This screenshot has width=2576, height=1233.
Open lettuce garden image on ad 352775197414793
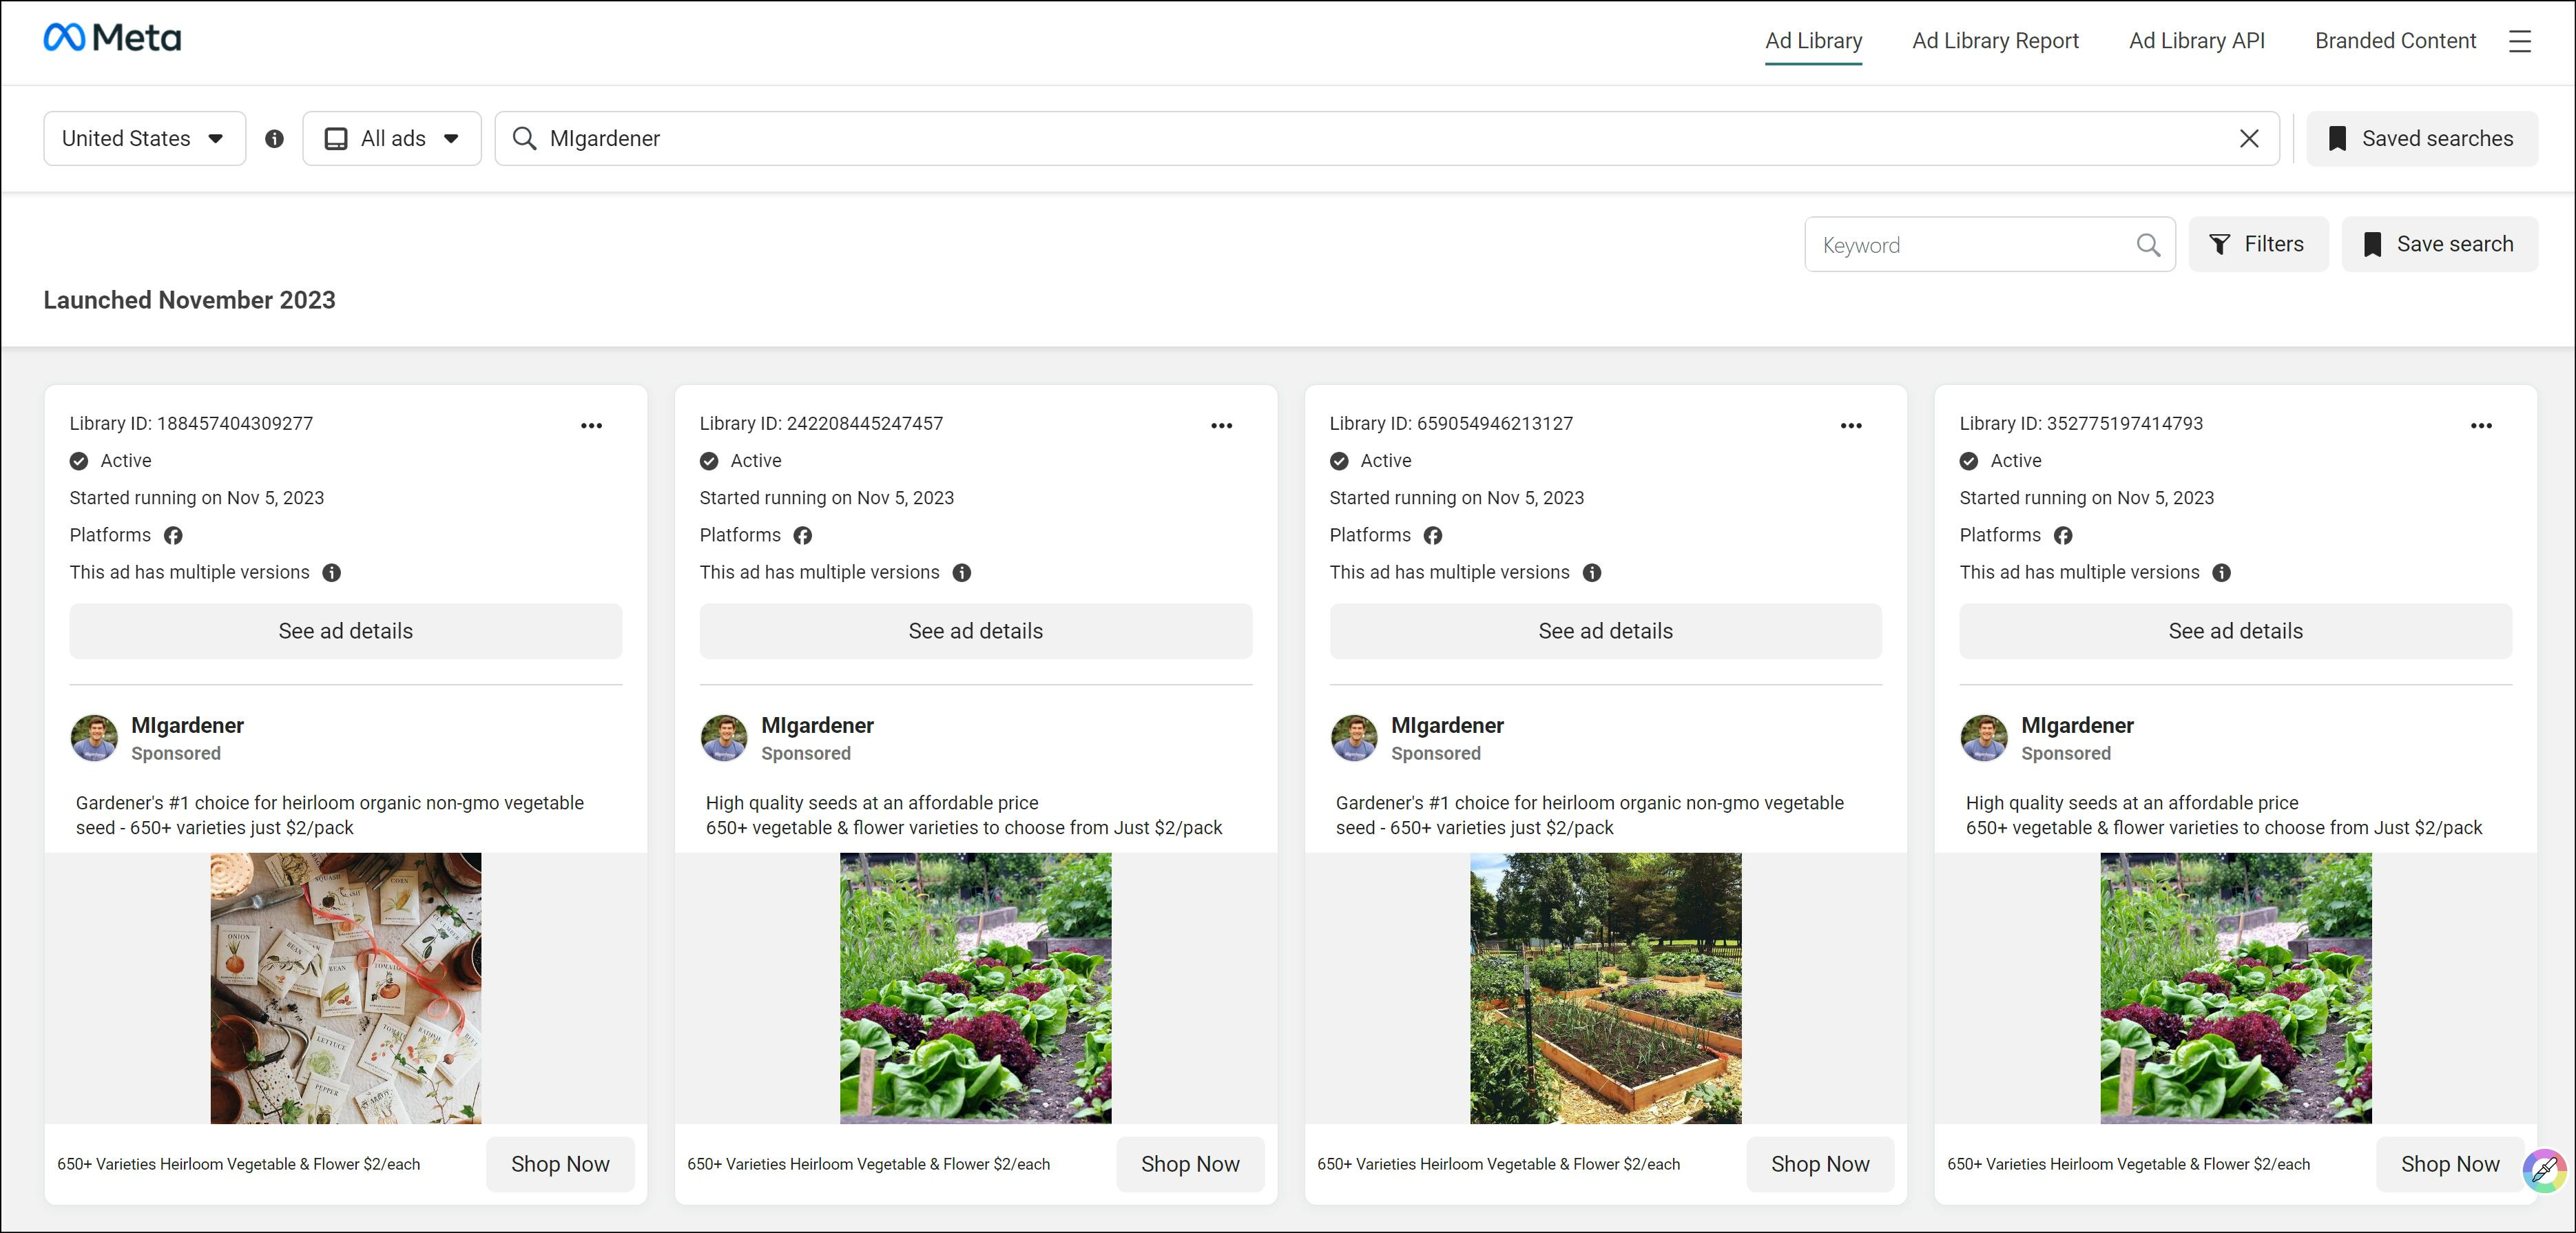click(2235, 988)
